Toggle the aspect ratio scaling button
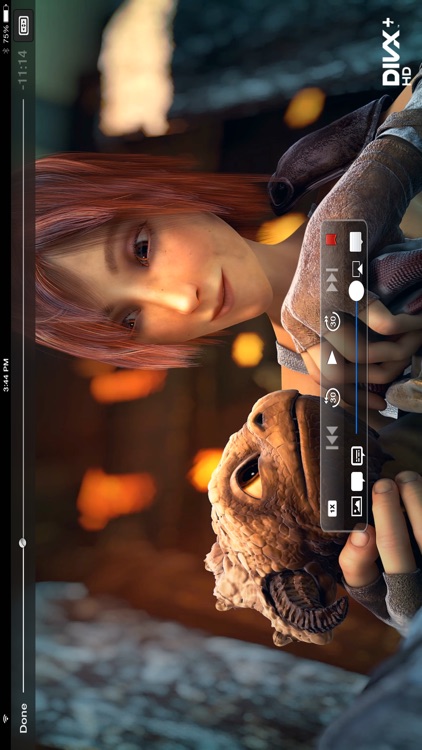This screenshot has height=750, width=422. click(23, 27)
